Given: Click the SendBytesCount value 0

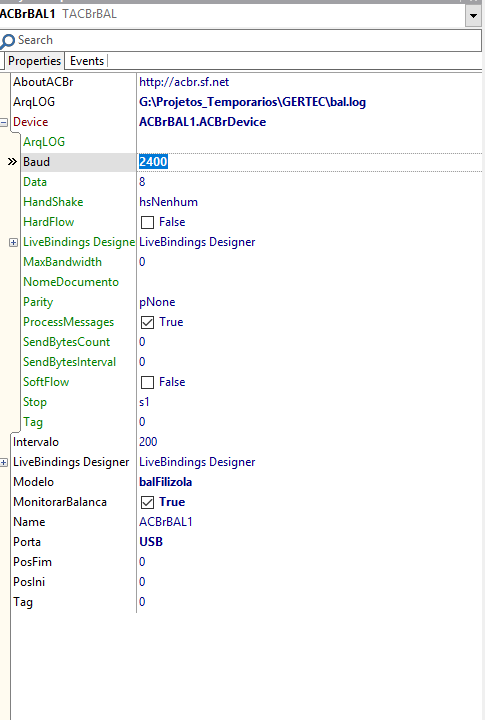Looking at the screenshot, I should (142, 342).
